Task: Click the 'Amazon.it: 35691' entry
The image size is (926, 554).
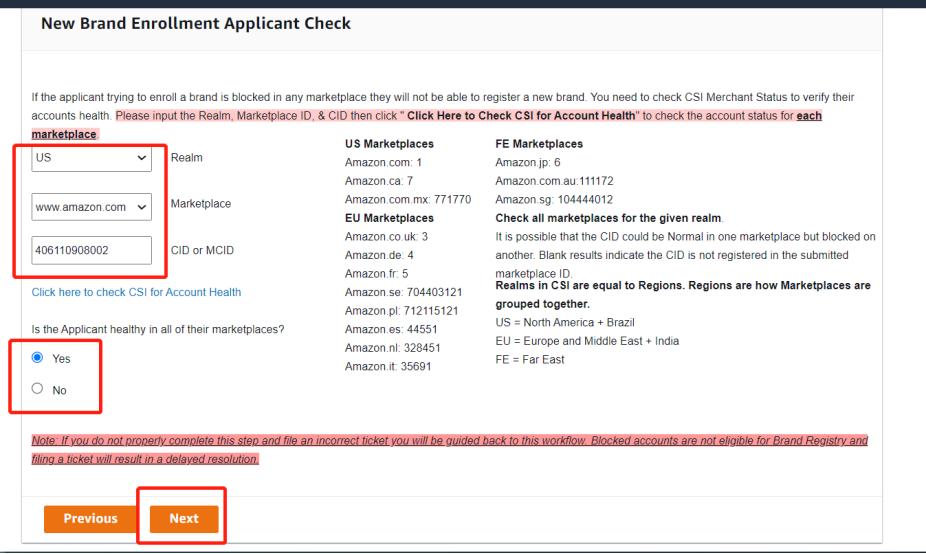Action: coord(388,367)
